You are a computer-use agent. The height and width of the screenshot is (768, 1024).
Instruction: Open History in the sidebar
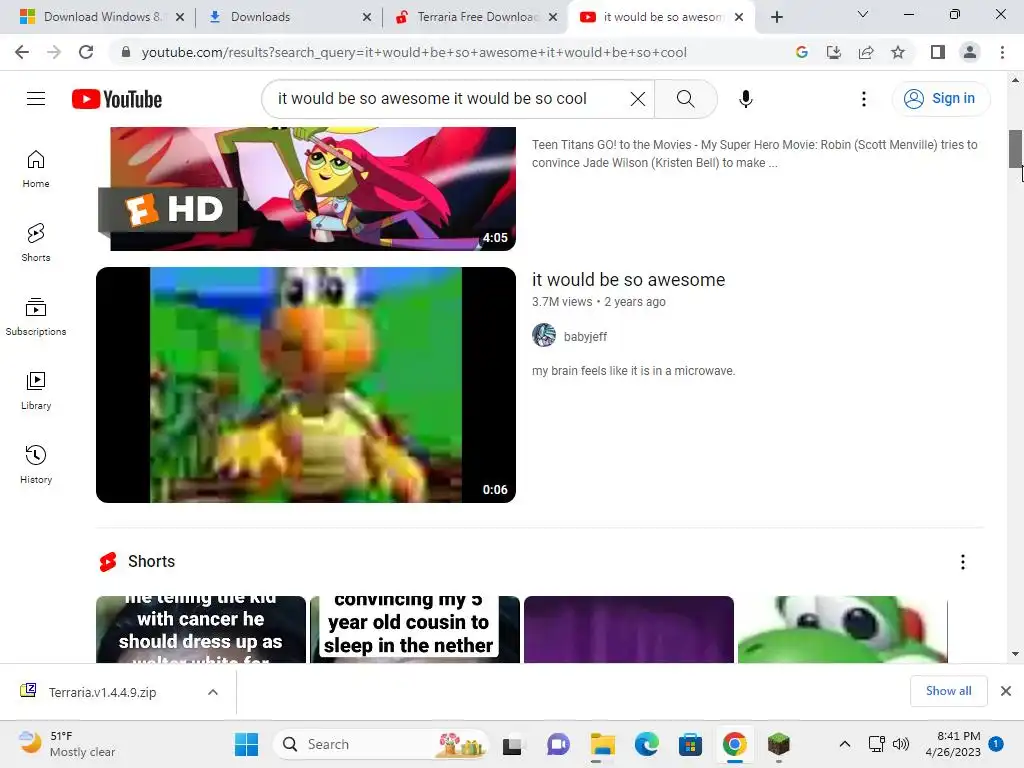pyautogui.click(x=36, y=464)
